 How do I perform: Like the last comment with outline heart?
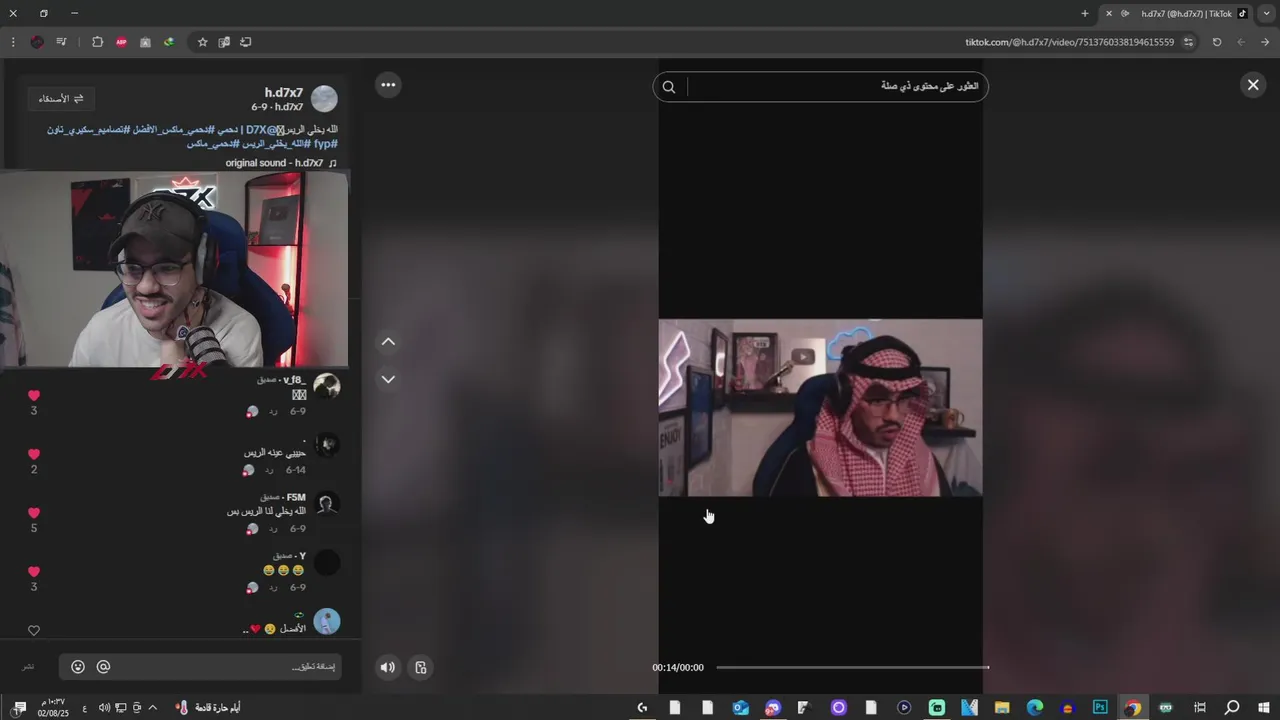coord(34,631)
